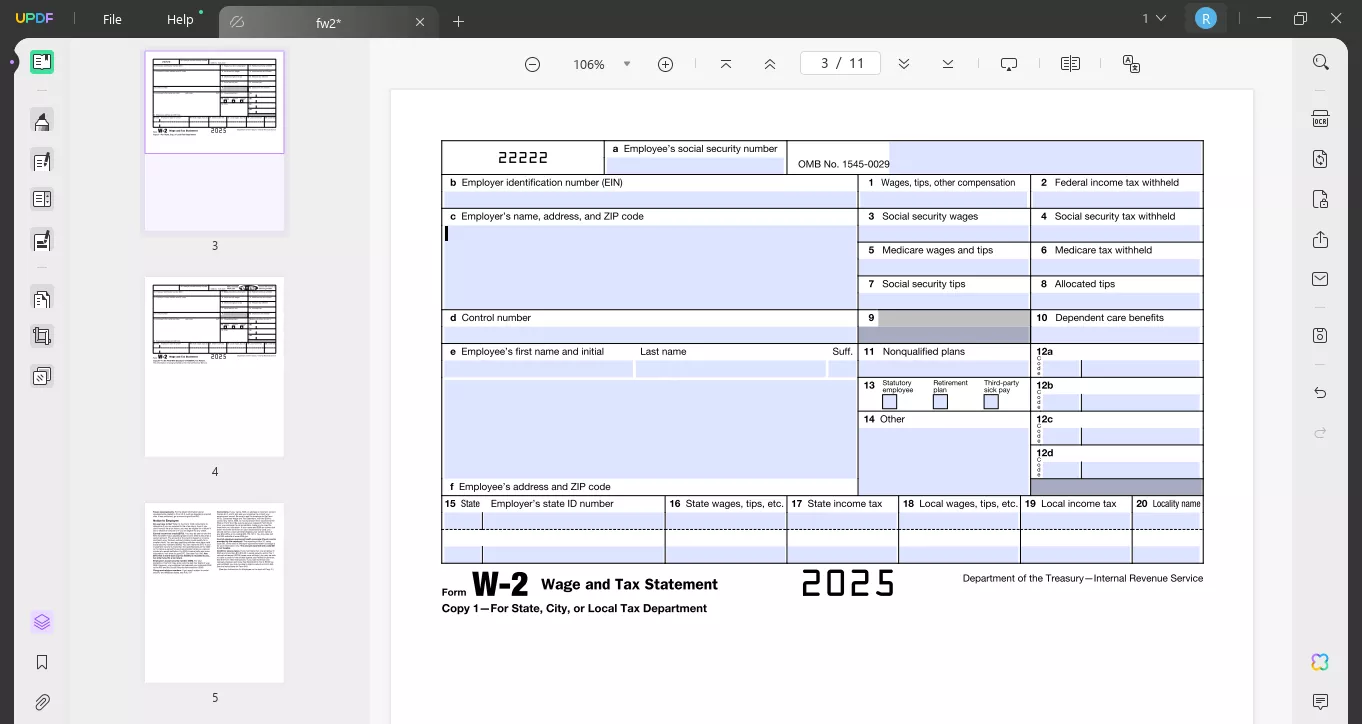The image size is (1362, 724).
Task: Open the File menu
Action: pos(111,18)
